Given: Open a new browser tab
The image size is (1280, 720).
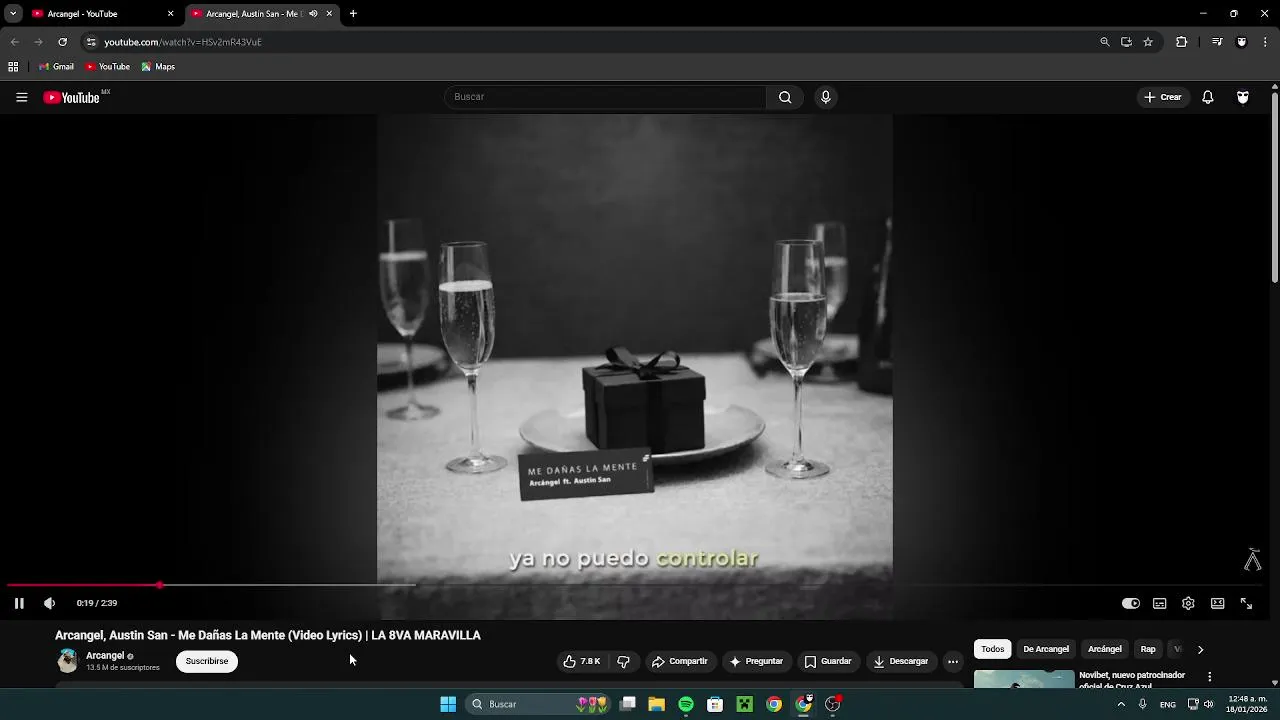Looking at the screenshot, I should pyautogui.click(x=353, y=14).
